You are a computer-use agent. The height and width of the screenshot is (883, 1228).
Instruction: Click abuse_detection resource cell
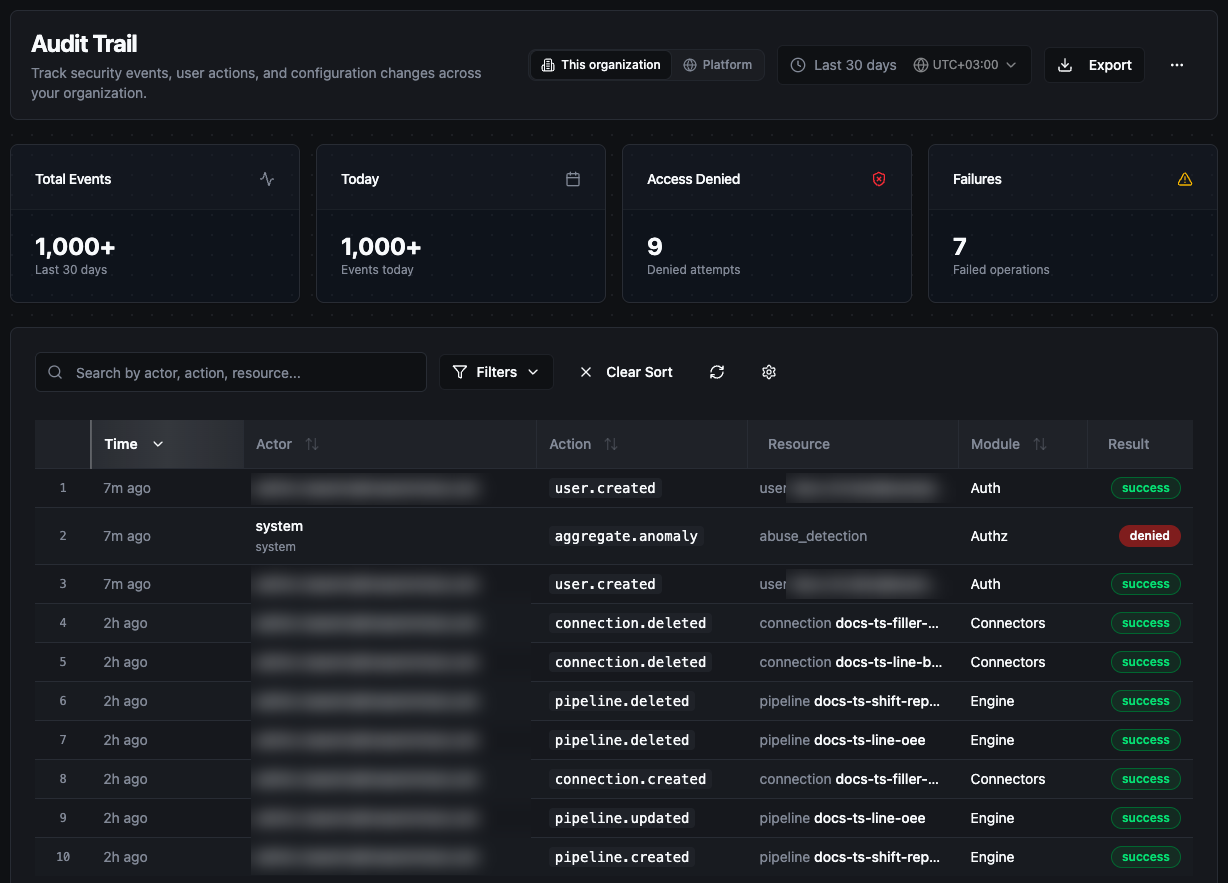pyautogui.click(x=813, y=536)
